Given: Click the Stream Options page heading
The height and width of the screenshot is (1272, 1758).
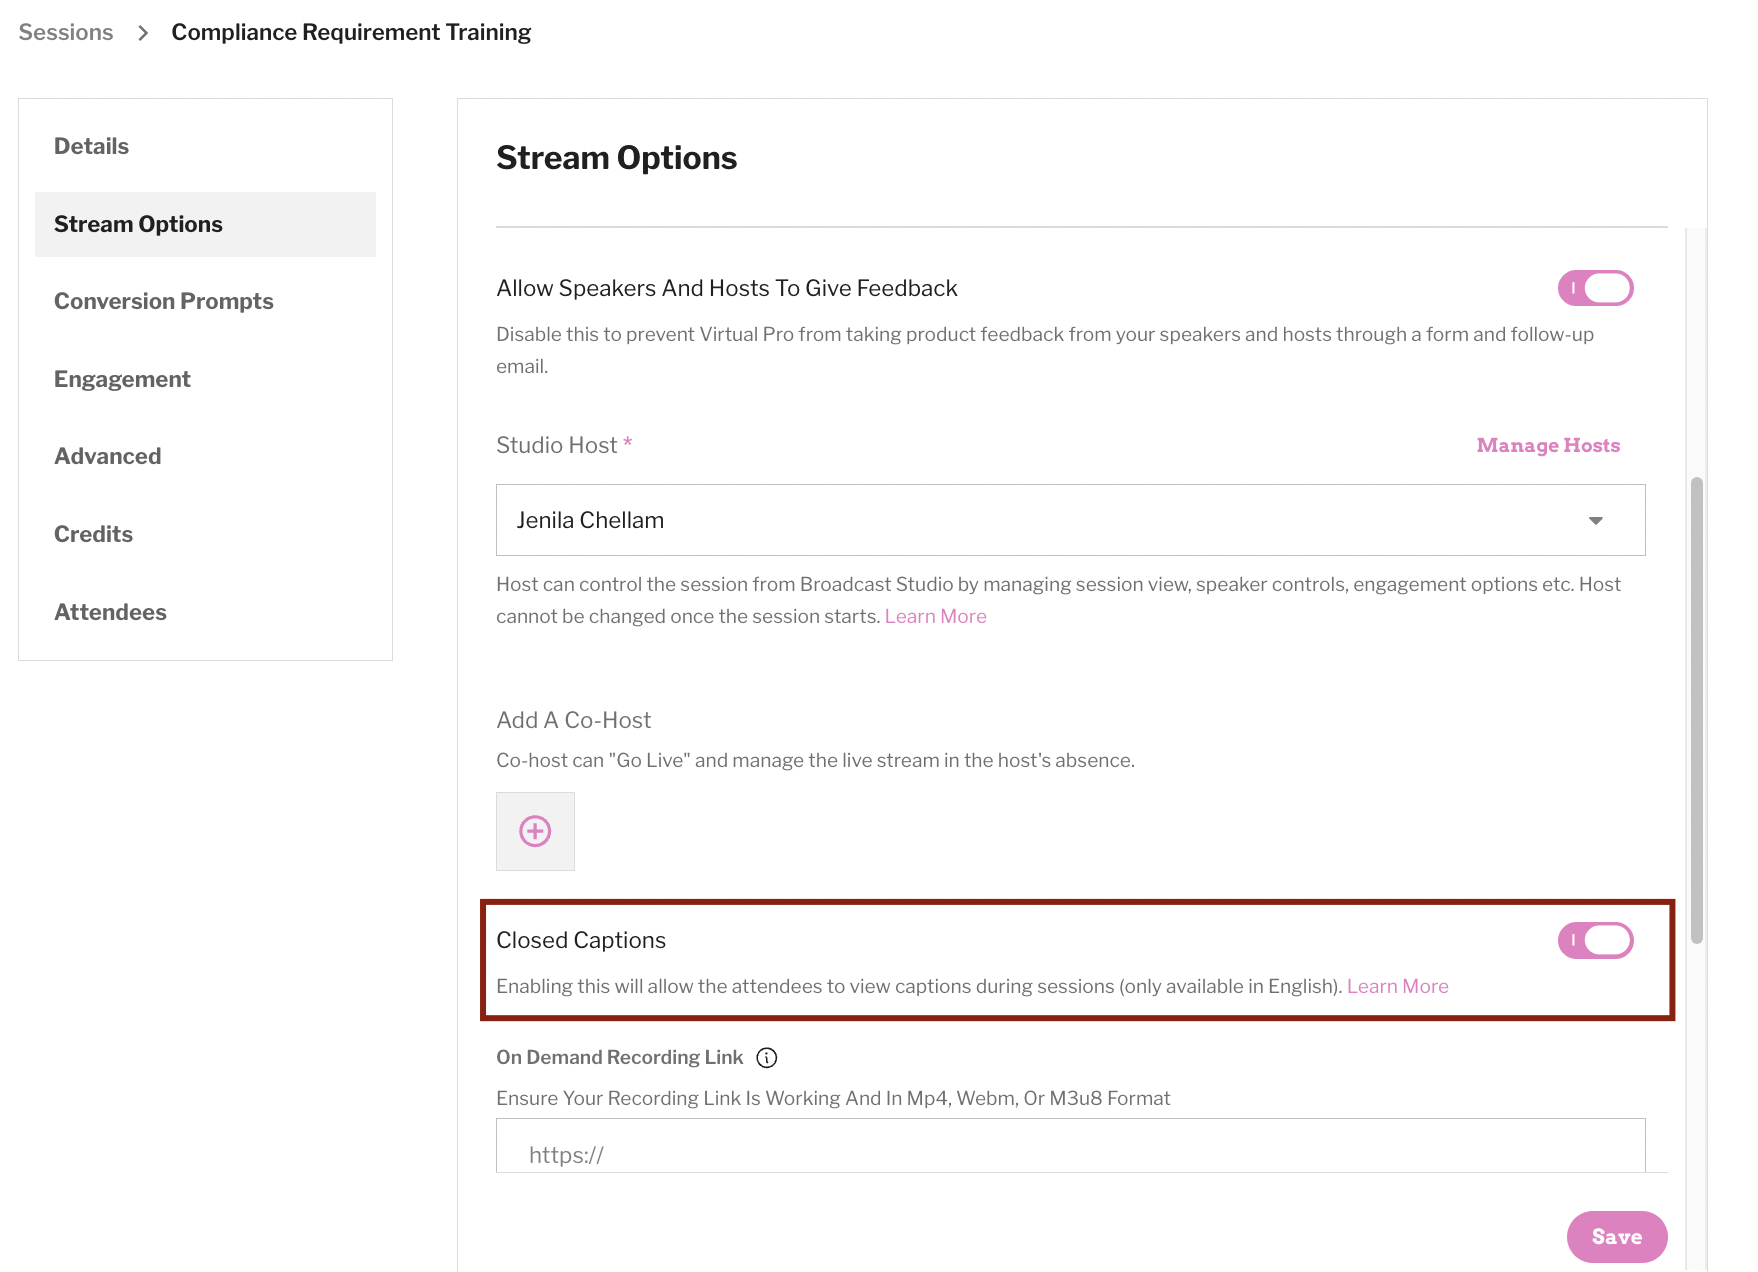Looking at the screenshot, I should (616, 158).
